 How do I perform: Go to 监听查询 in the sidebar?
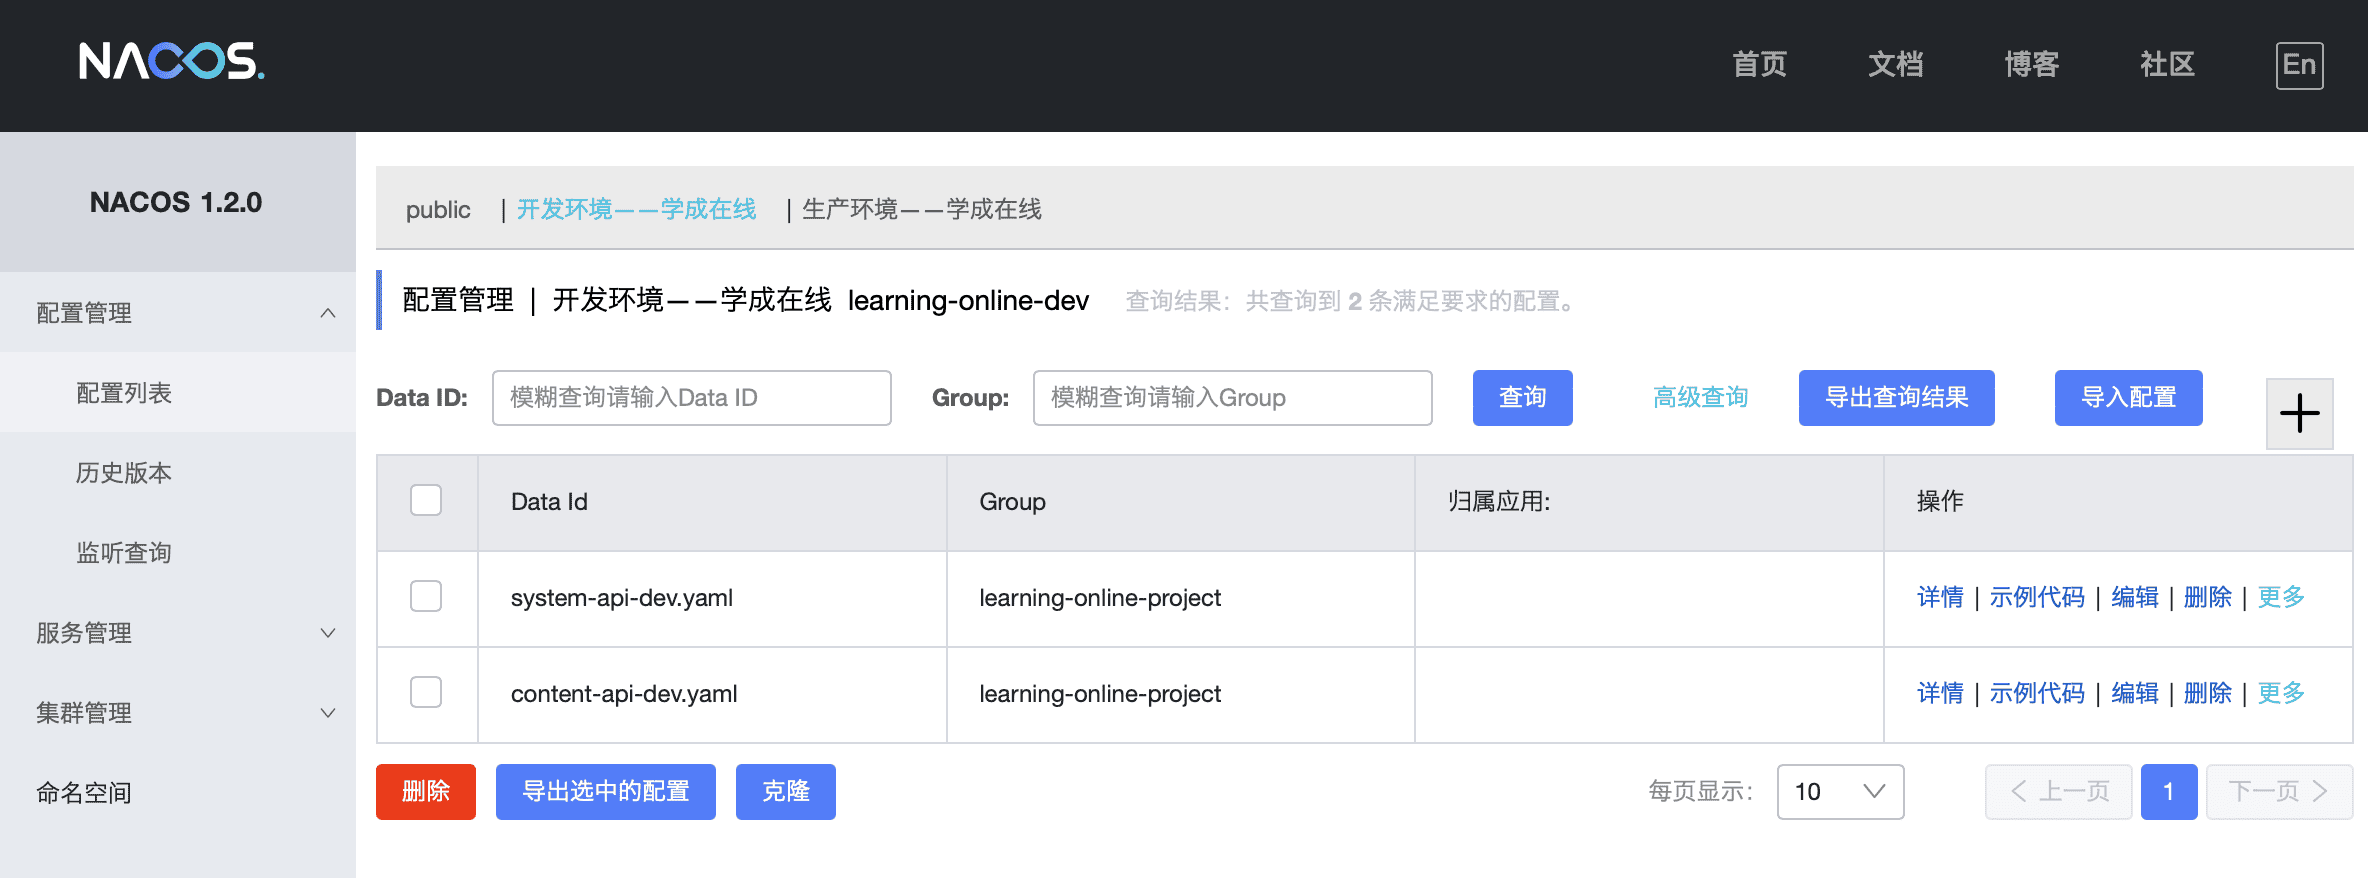click(x=178, y=553)
